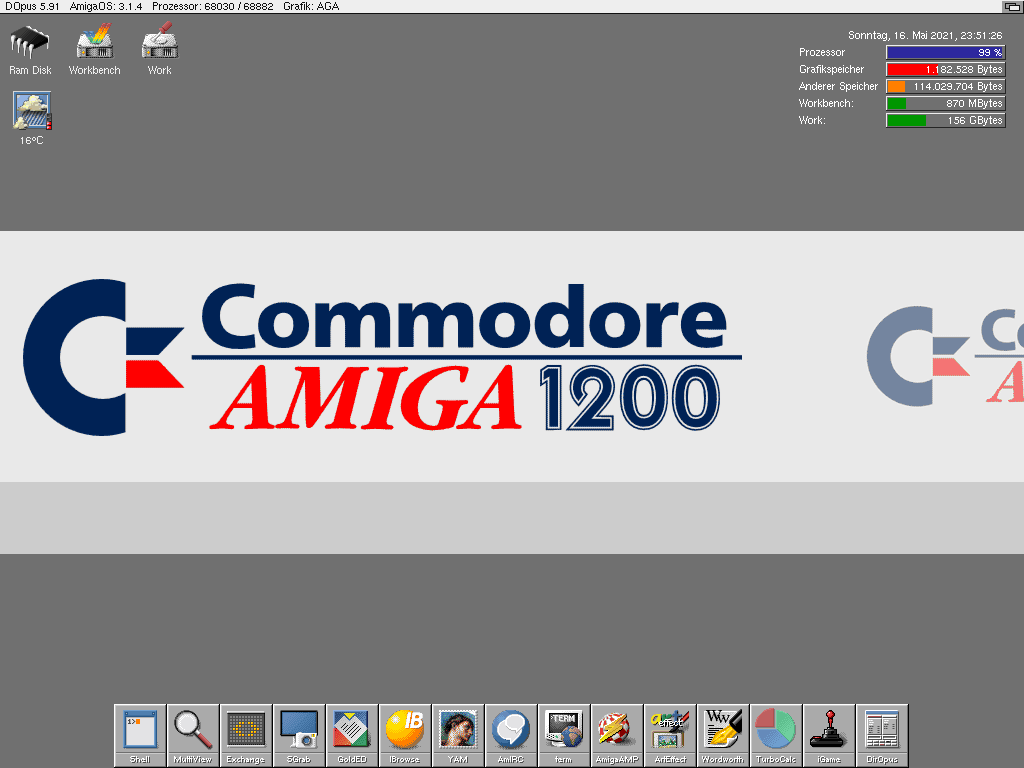1024x768 pixels.
Task: Open Wordworth word processor
Action: pos(722,735)
